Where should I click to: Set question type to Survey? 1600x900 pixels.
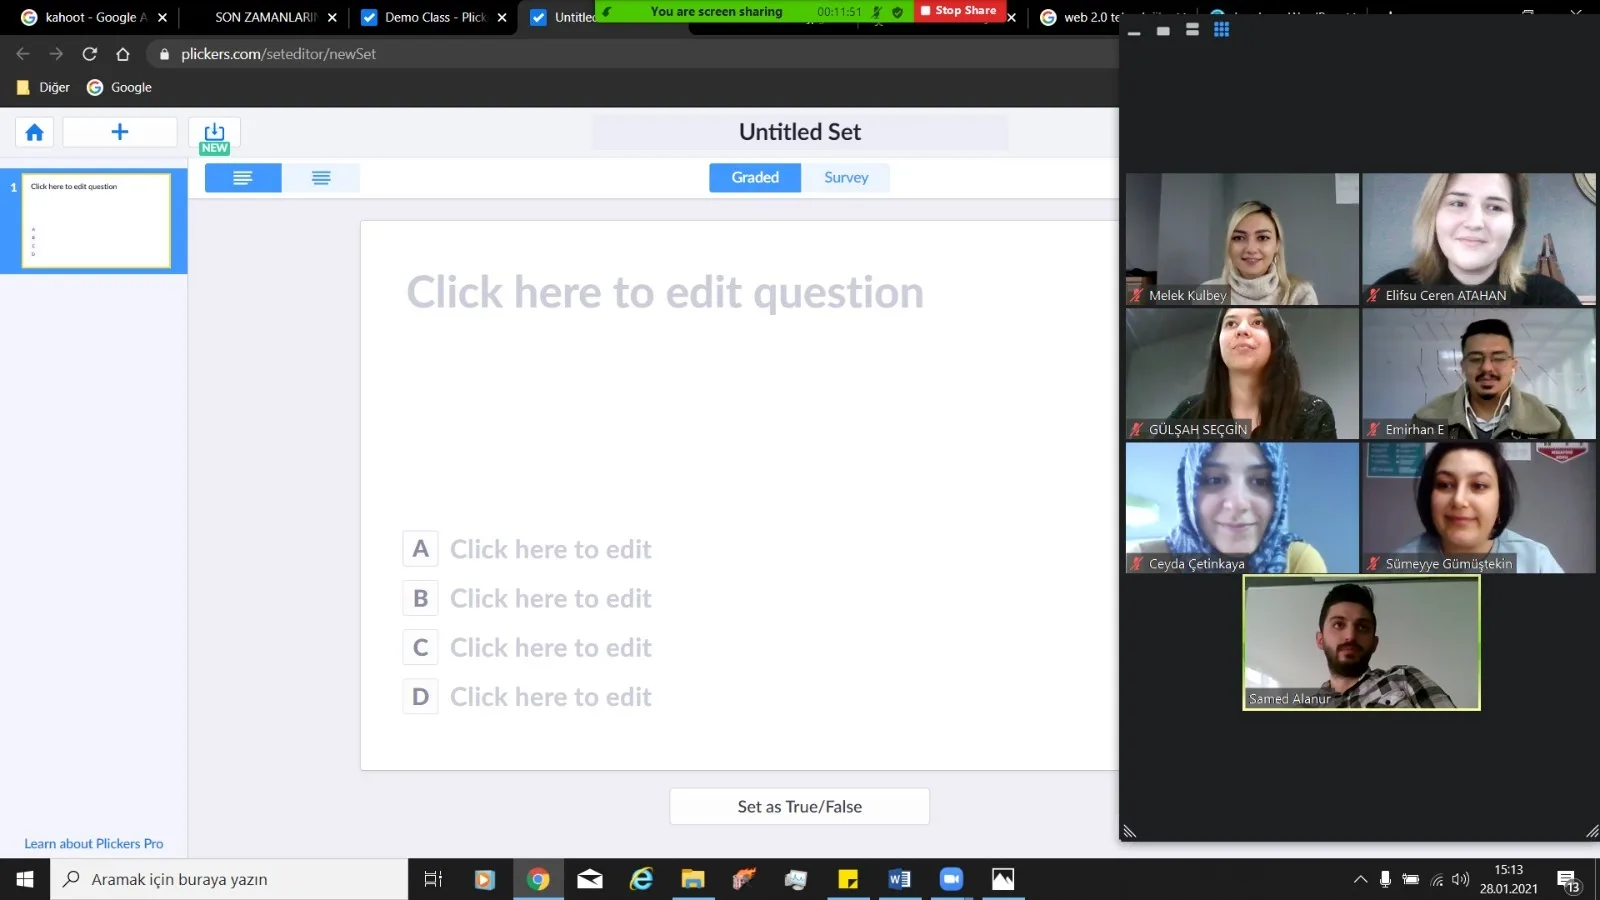[x=846, y=177]
